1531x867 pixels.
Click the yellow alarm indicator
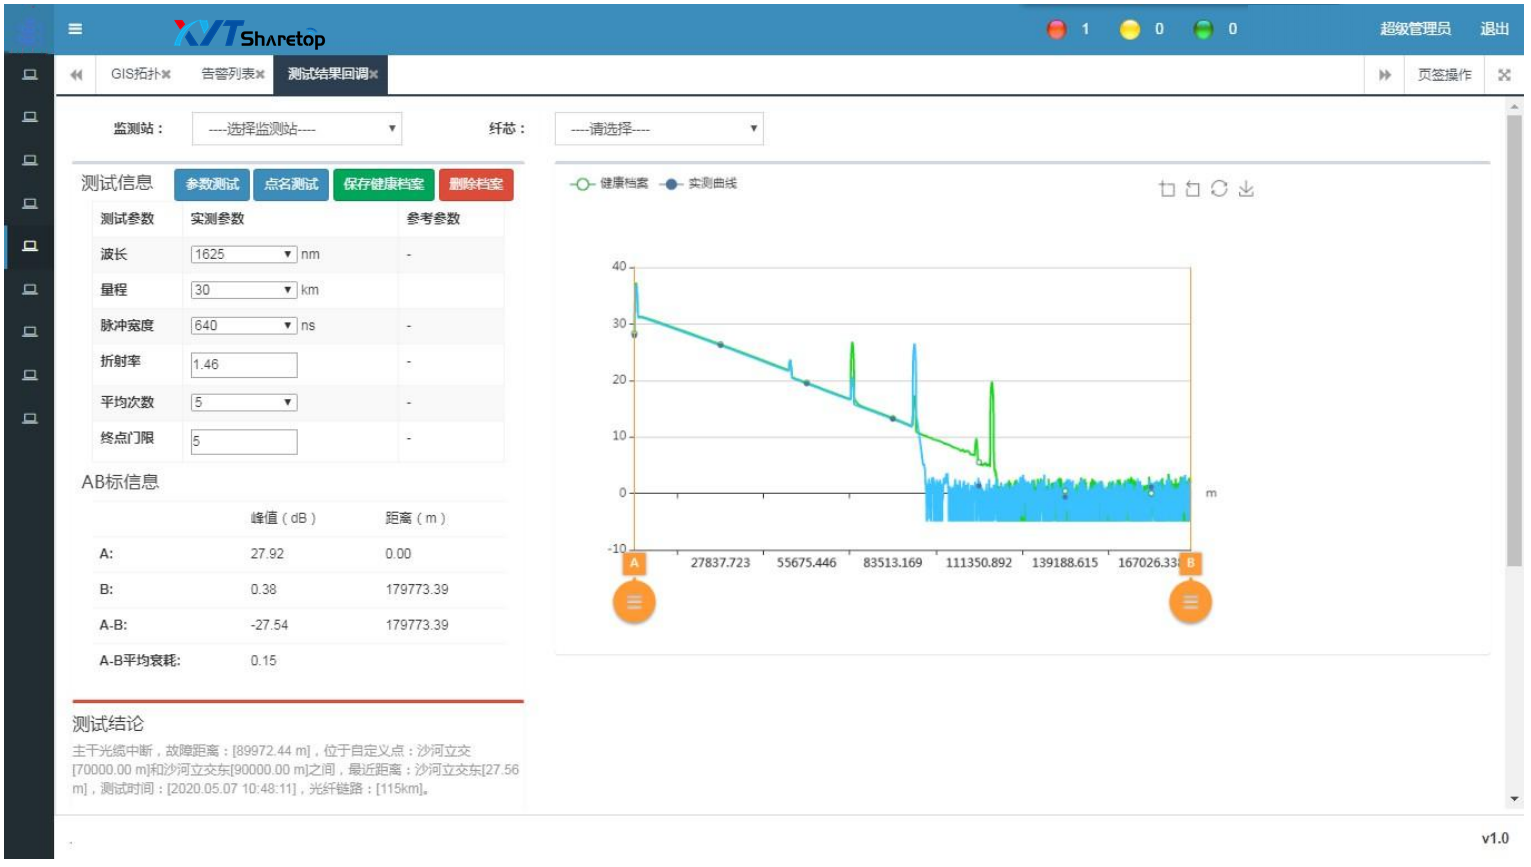pyautogui.click(x=1130, y=30)
